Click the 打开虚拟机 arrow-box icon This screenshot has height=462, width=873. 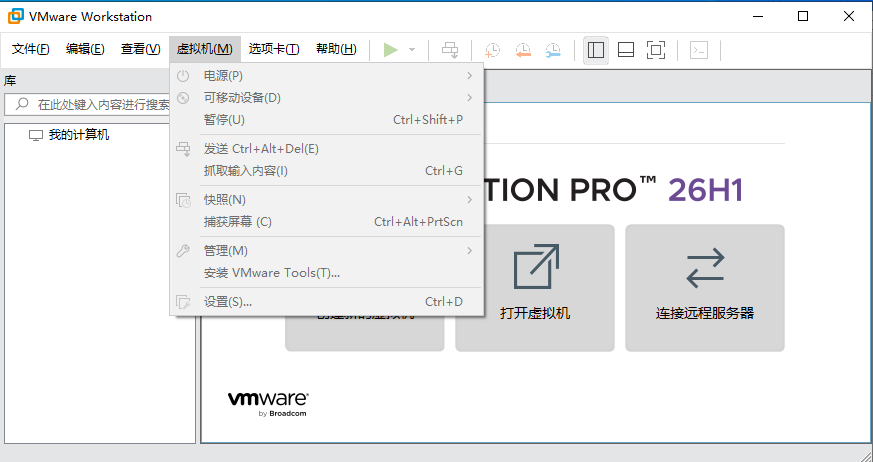(x=536, y=267)
